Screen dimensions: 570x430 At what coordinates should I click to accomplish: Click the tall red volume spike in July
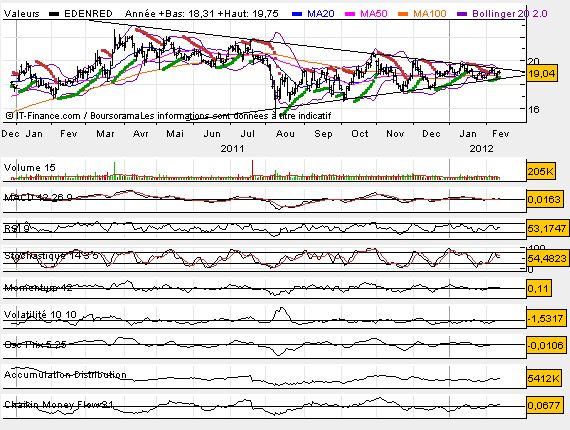[252, 169]
